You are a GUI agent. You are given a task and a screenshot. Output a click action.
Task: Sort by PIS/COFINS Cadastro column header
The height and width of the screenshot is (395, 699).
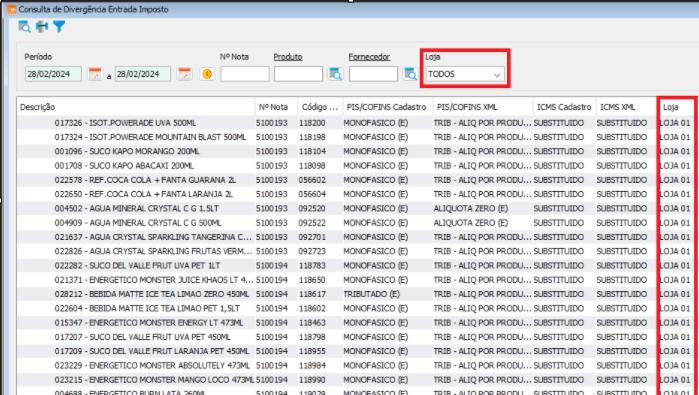pyautogui.click(x=387, y=107)
